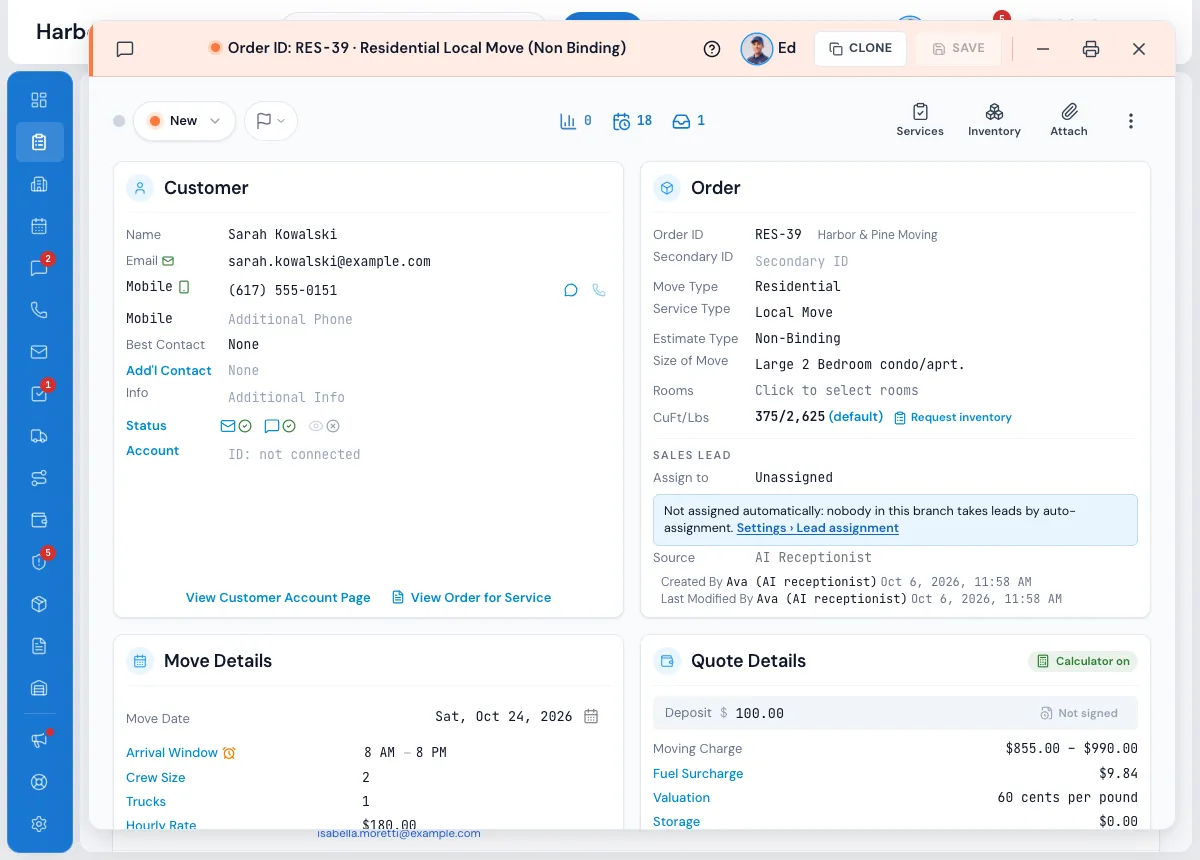
Task: Message the customer via chat bubble icon
Action: click(571, 290)
